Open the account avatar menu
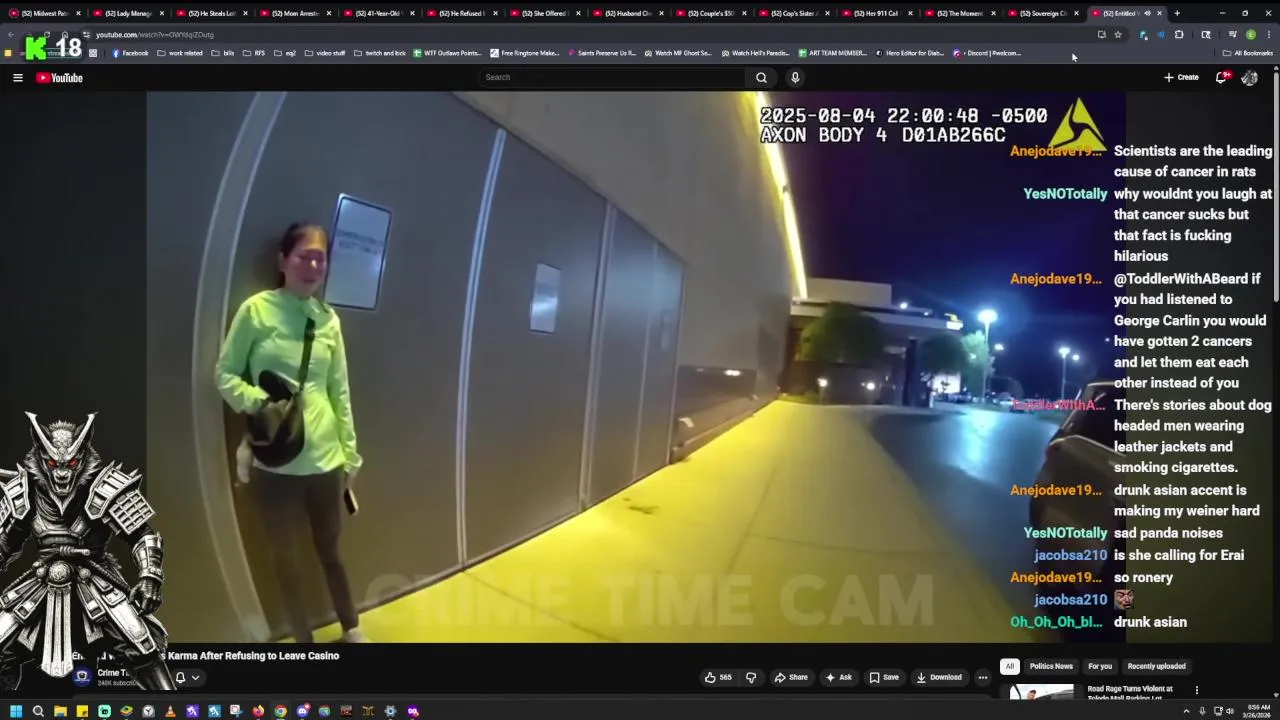 click(1249, 77)
